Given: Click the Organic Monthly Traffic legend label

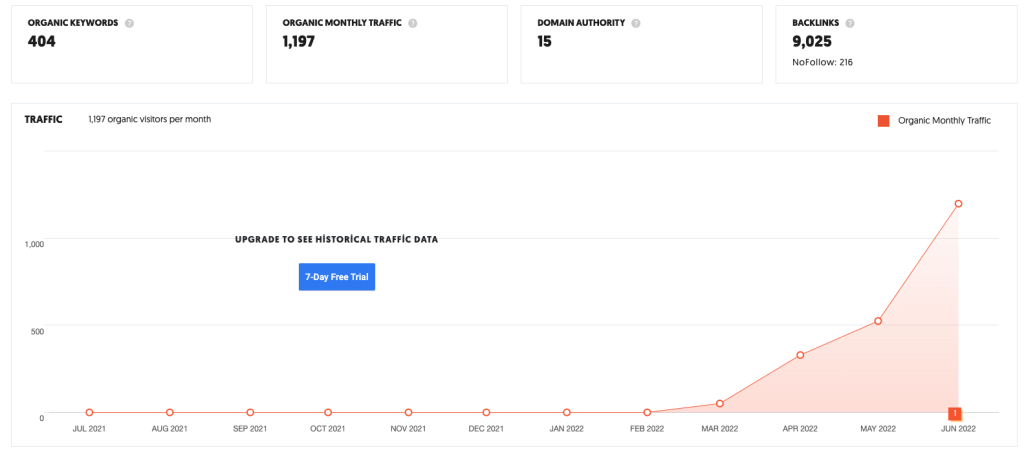Looking at the screenshot, I should [x=944, y=121].
